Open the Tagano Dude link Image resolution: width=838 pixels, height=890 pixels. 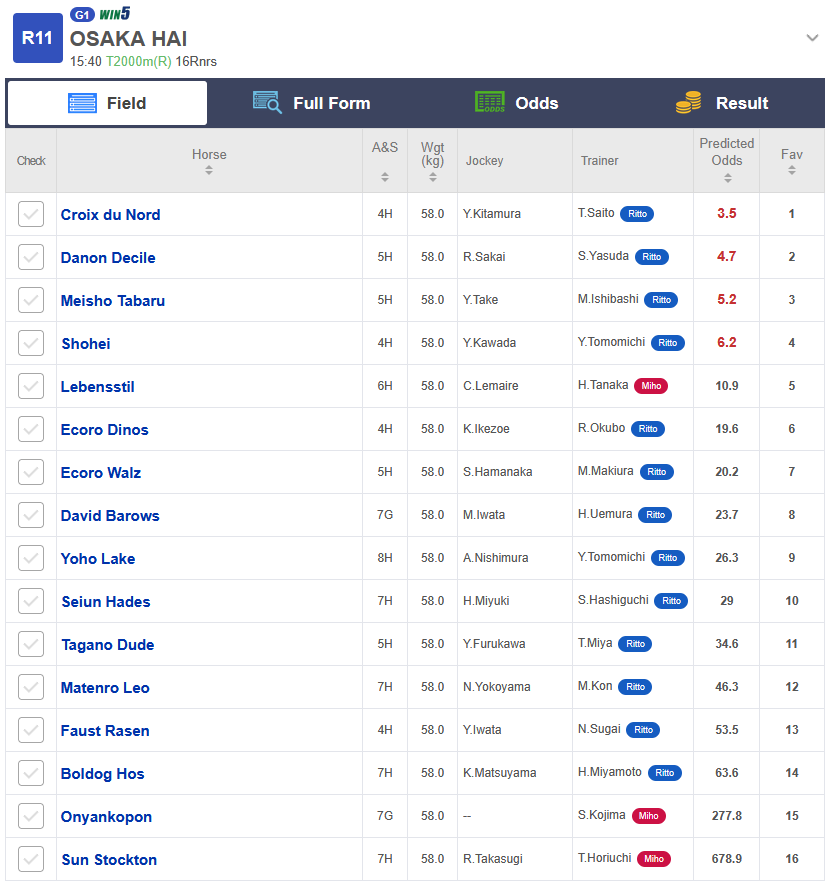pos(108,645)
